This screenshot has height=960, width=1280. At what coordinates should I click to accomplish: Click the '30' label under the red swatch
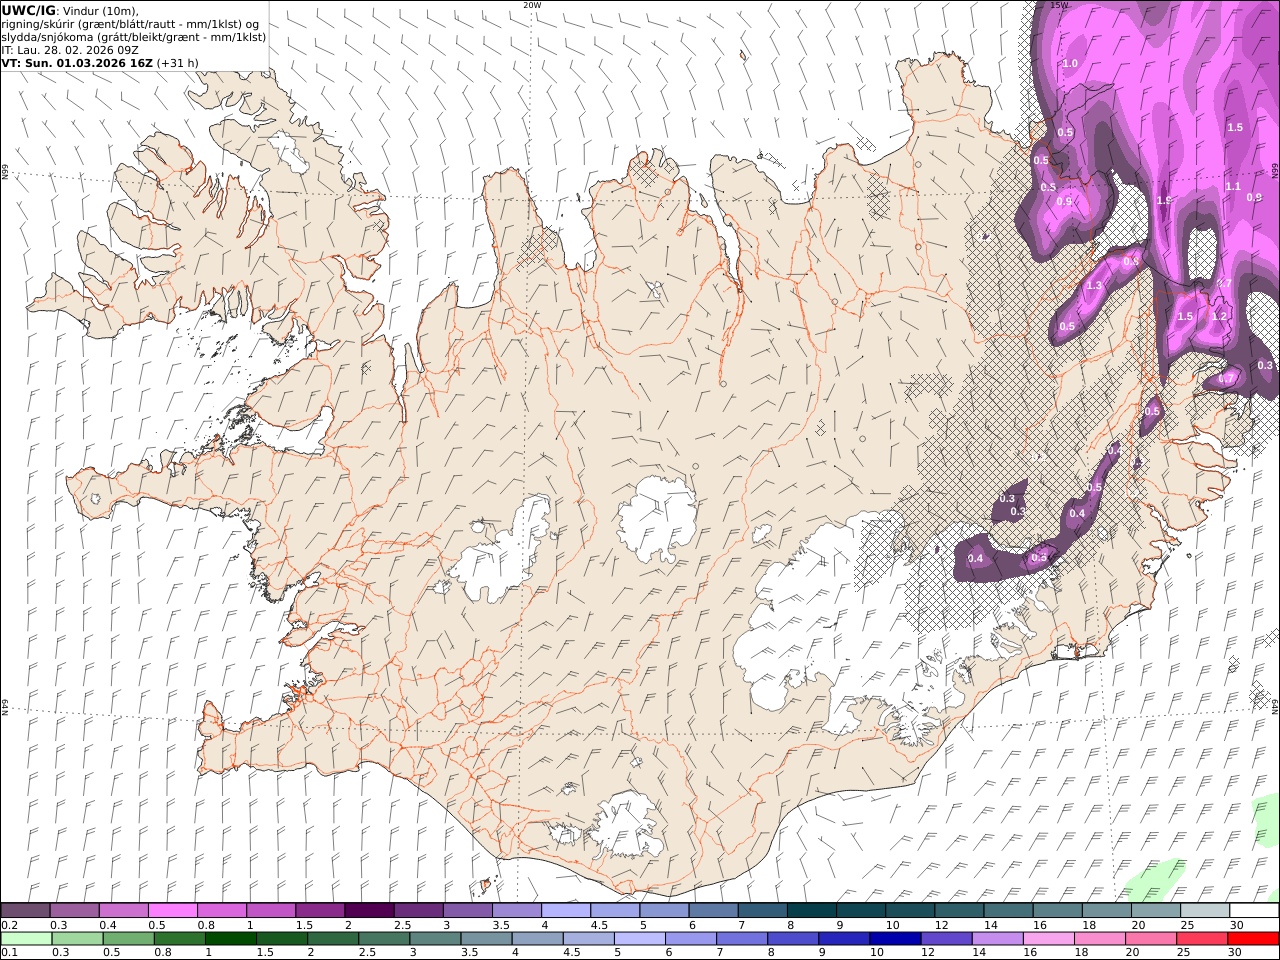coord(1236,953)
